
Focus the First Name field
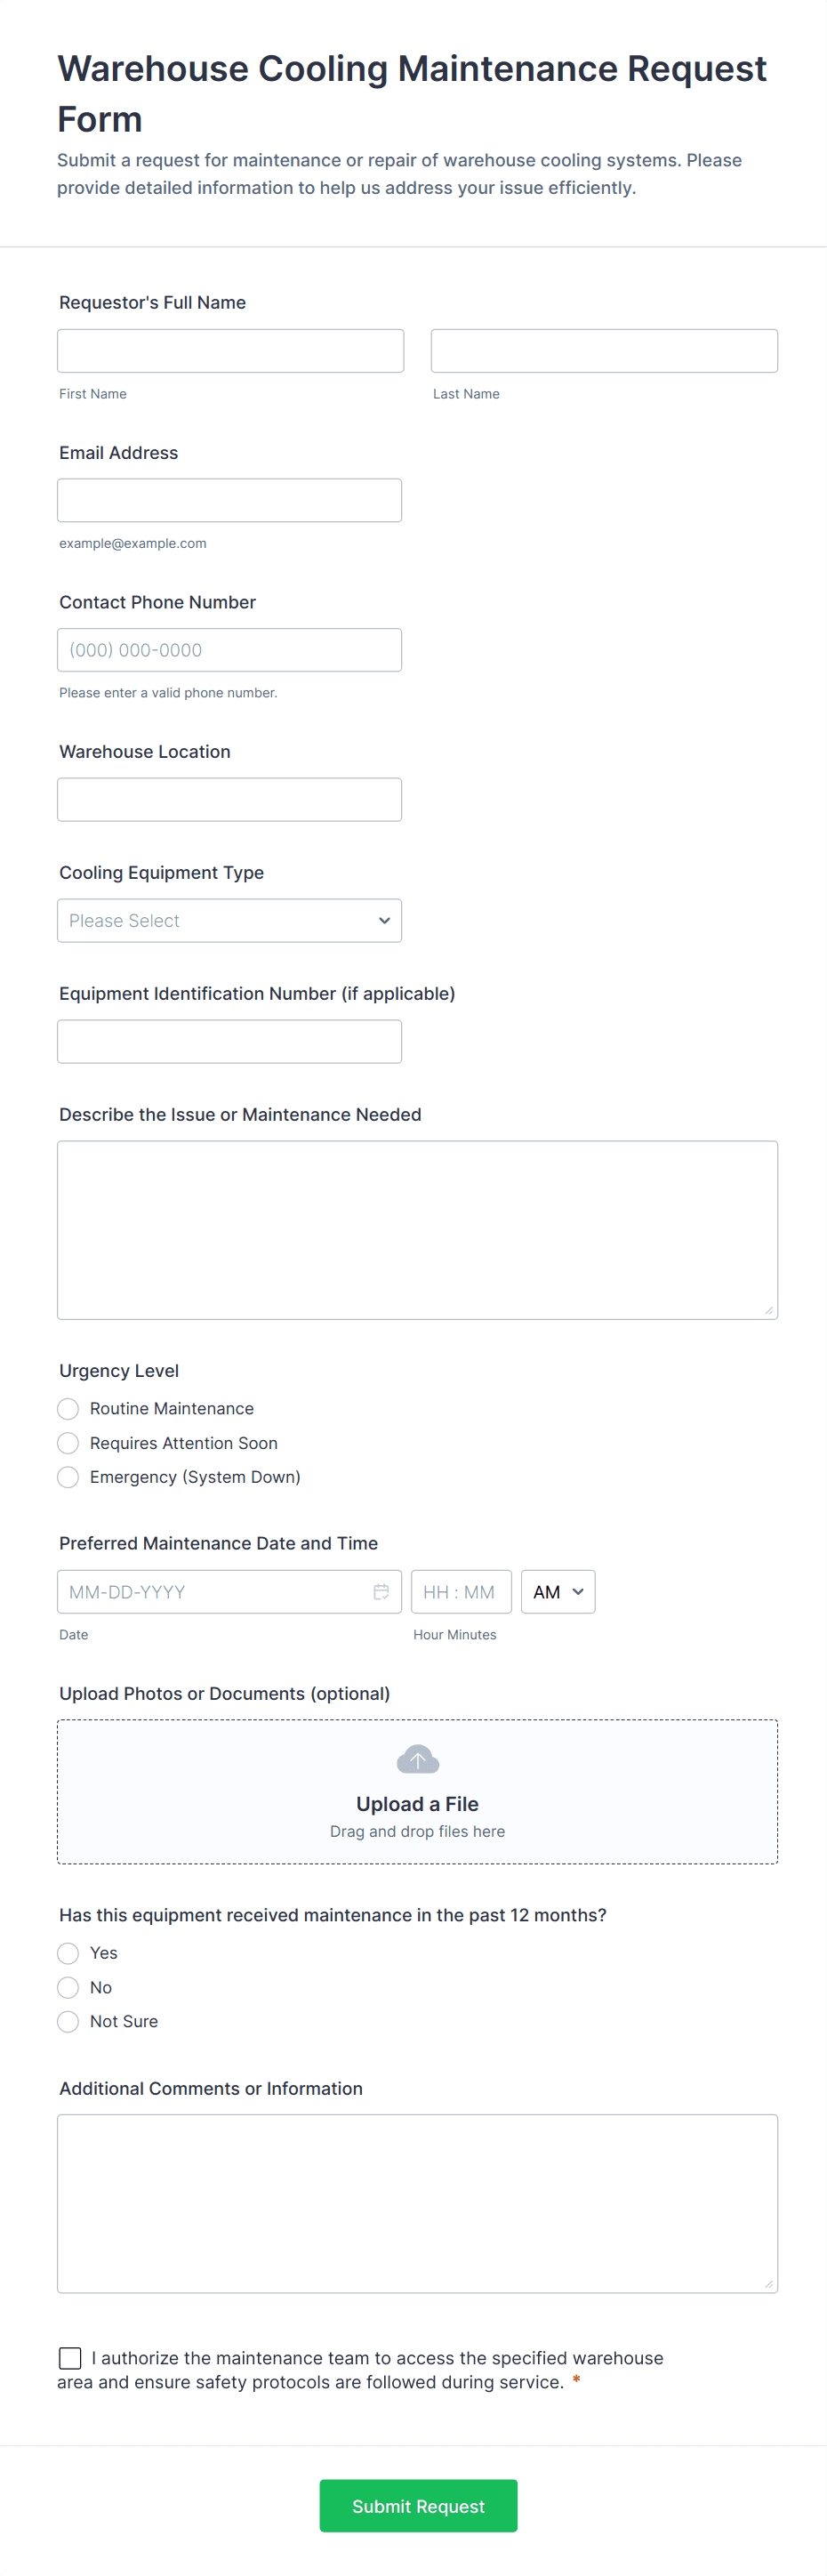(230, 351)
